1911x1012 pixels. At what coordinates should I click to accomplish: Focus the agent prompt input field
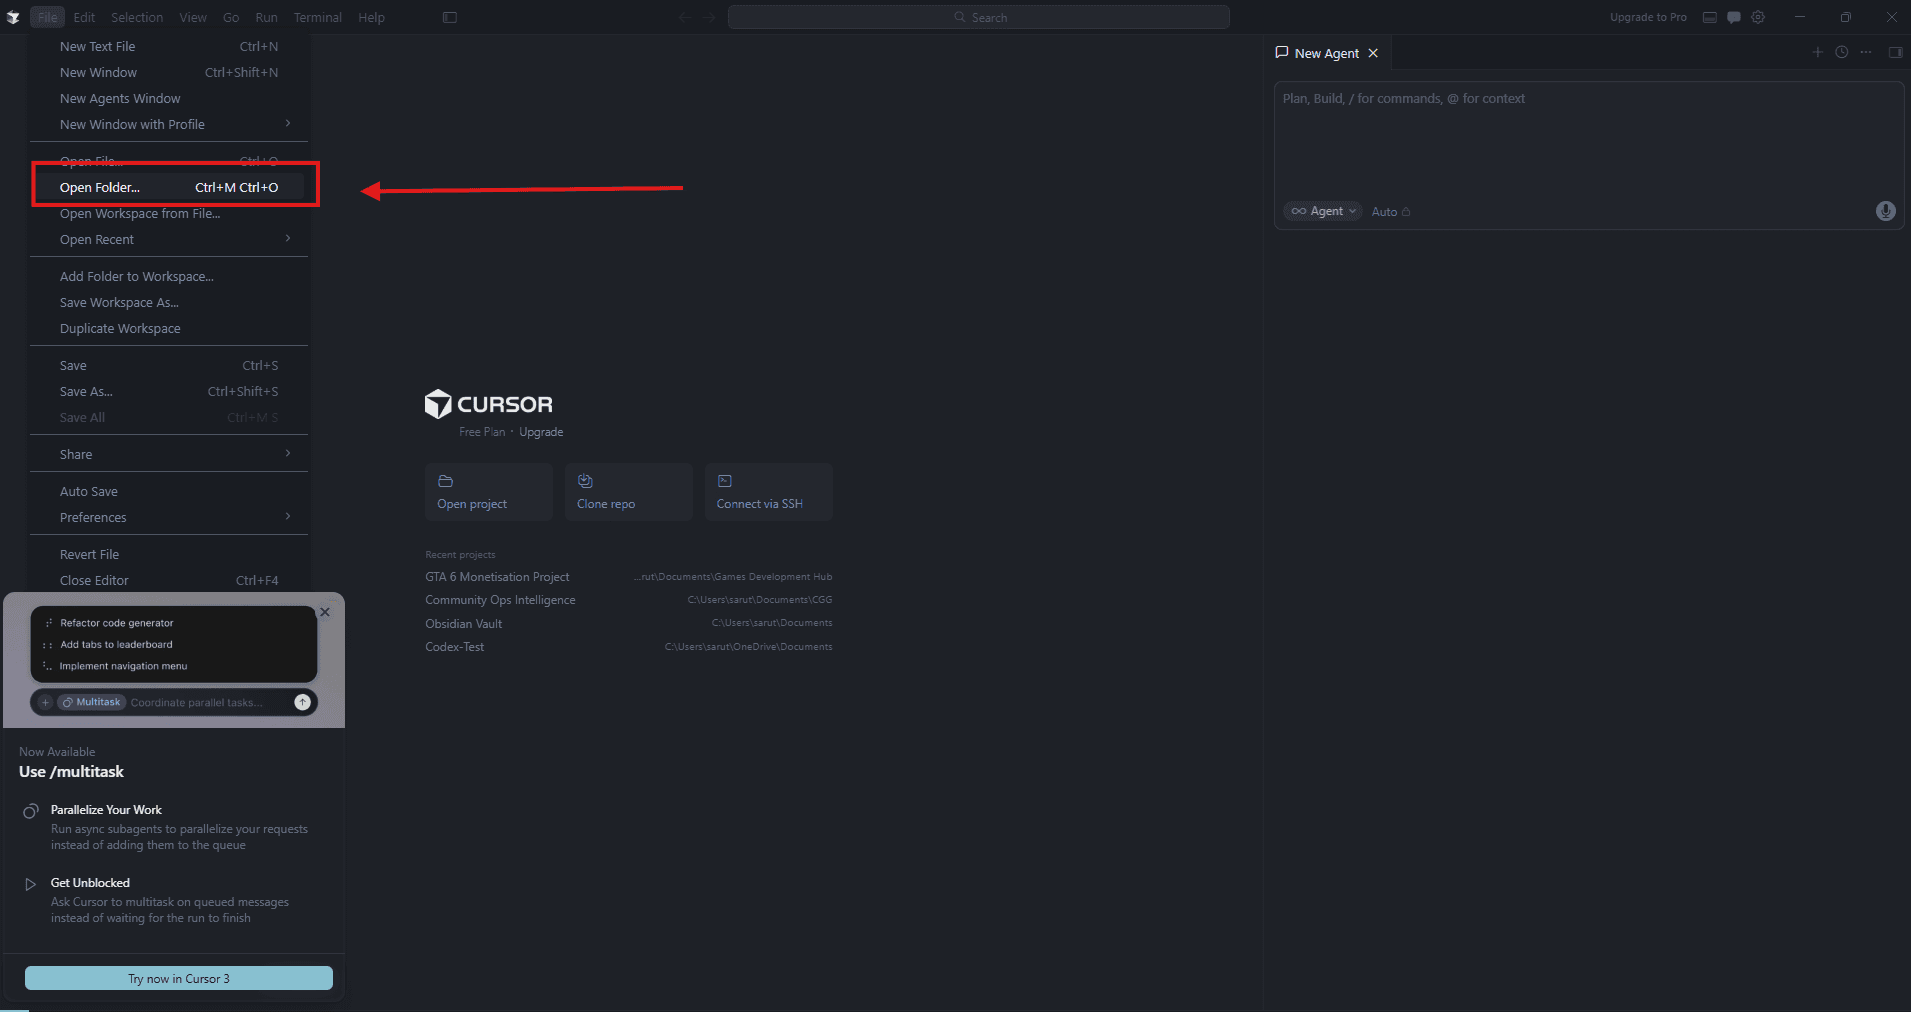[1588, 140]
